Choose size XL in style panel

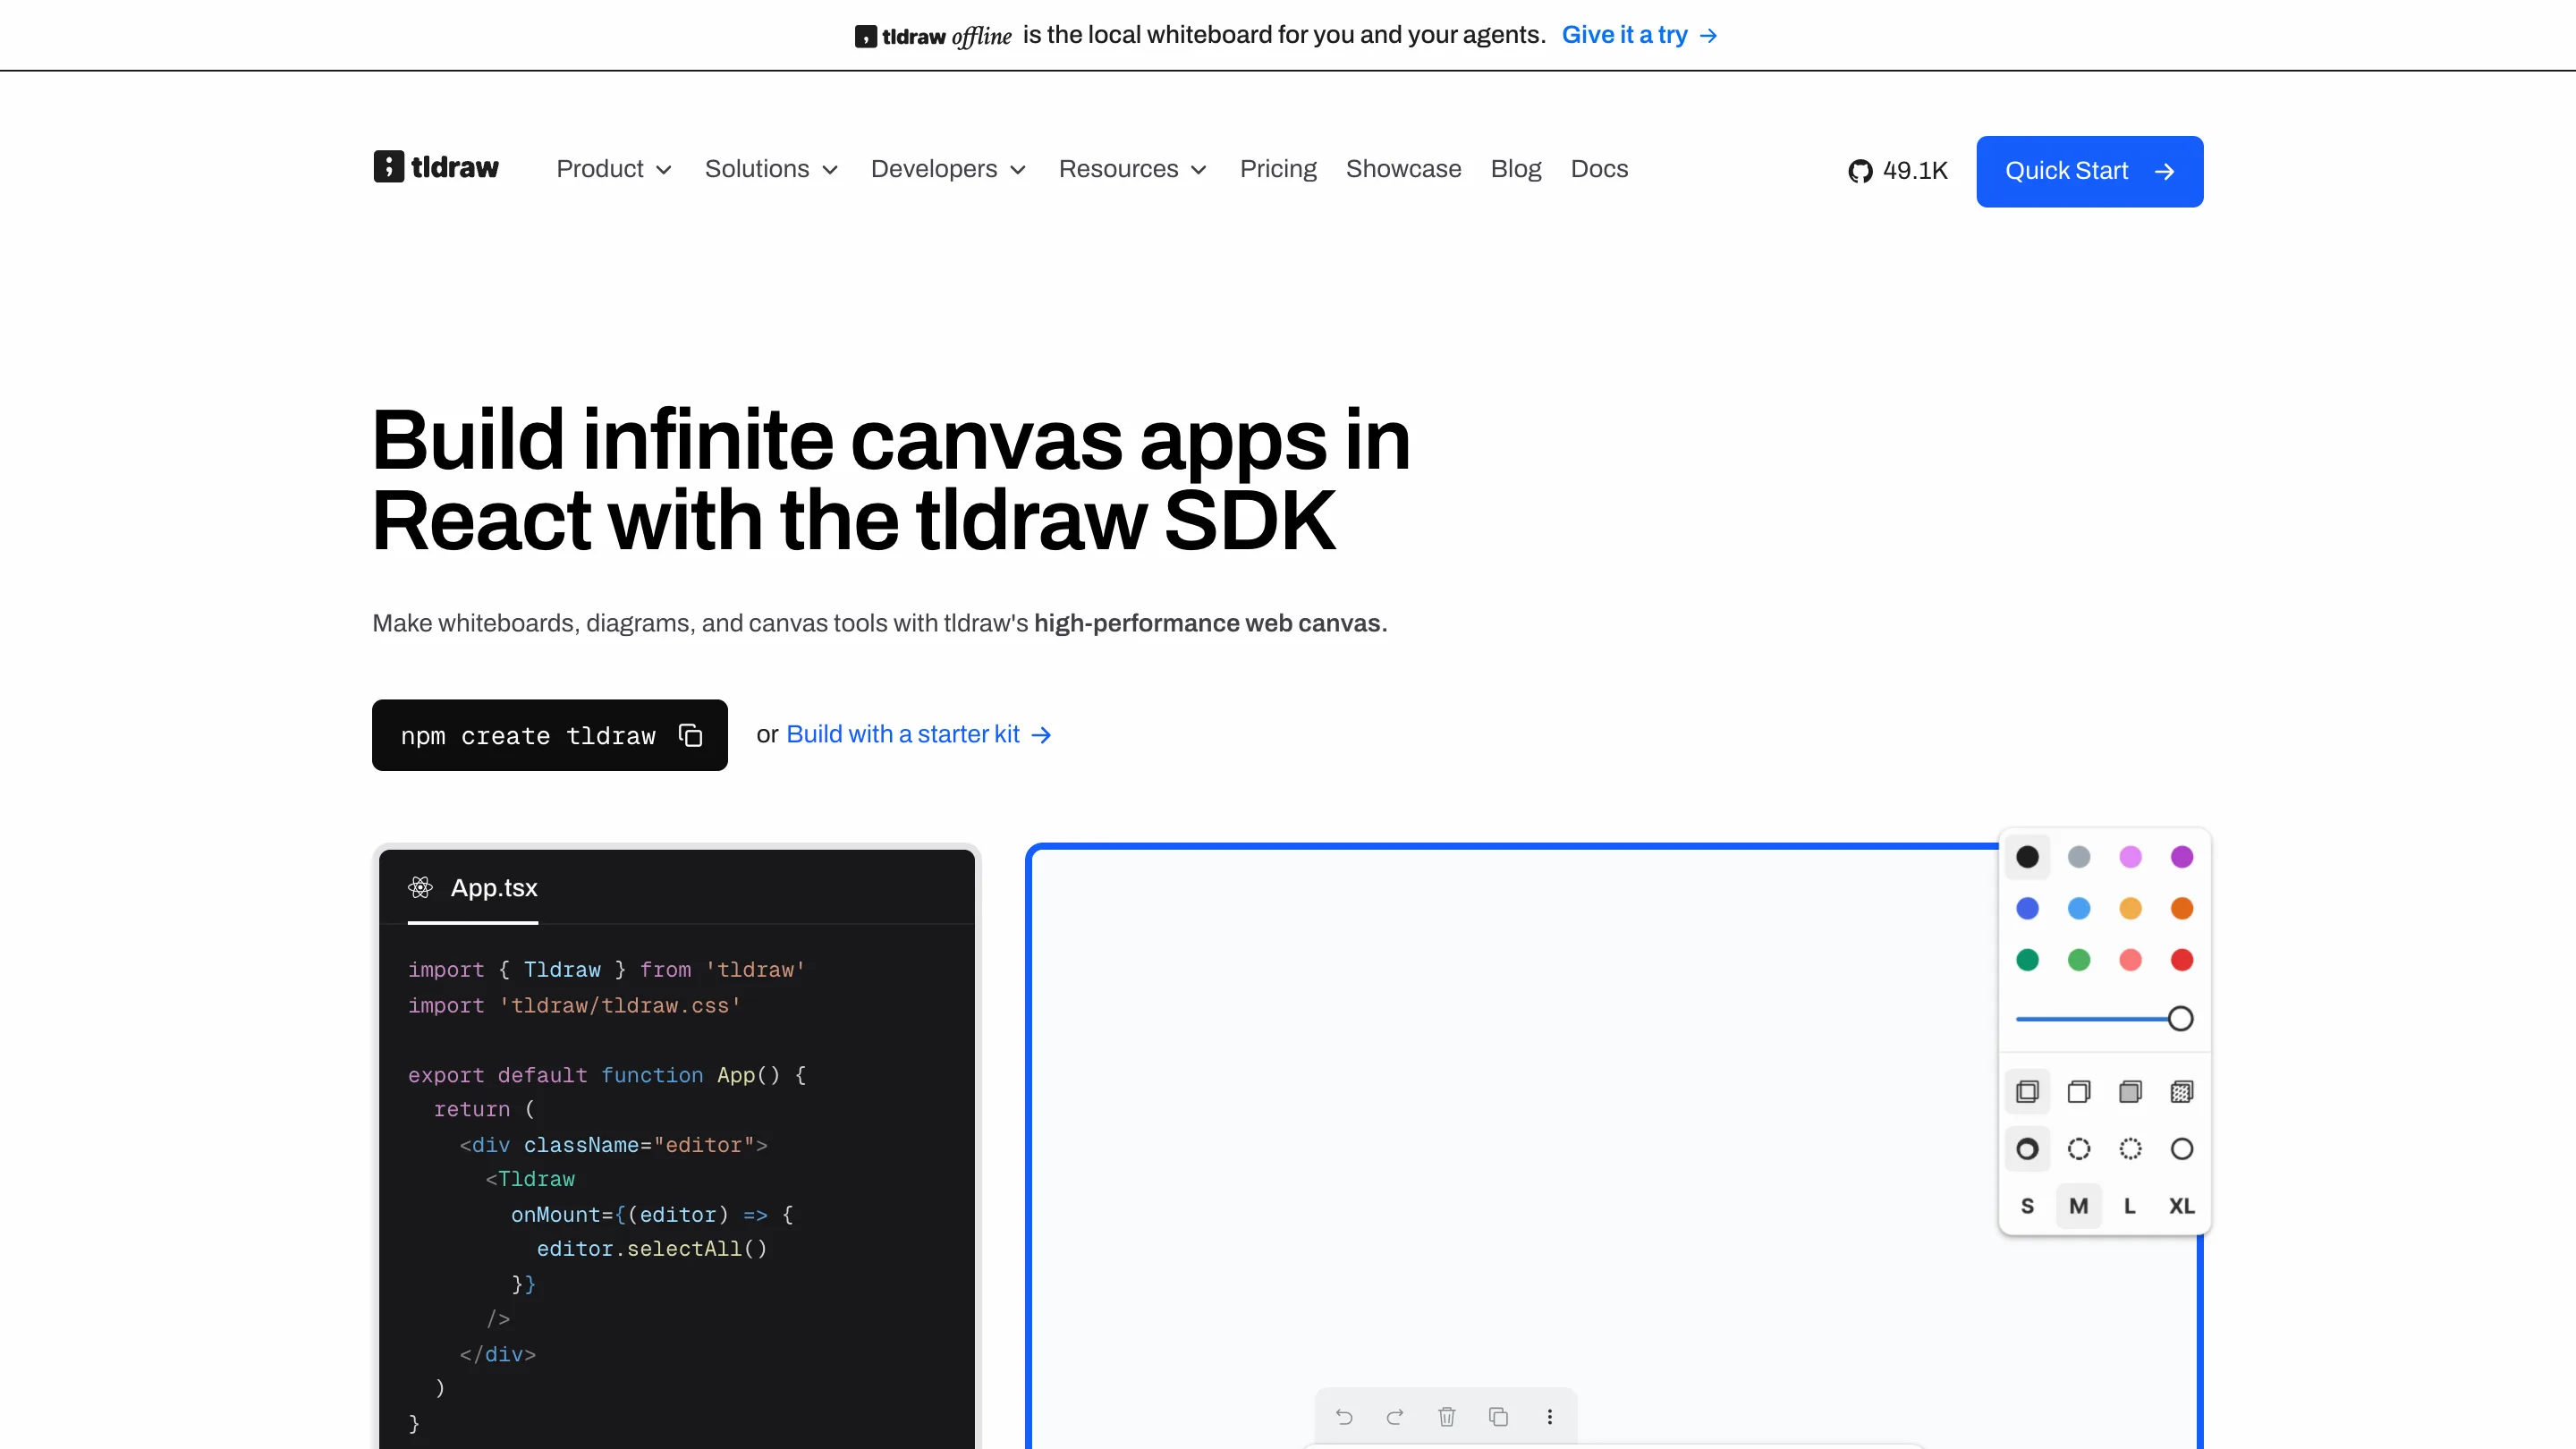pyautogui.click(x=2182, y=1206)
